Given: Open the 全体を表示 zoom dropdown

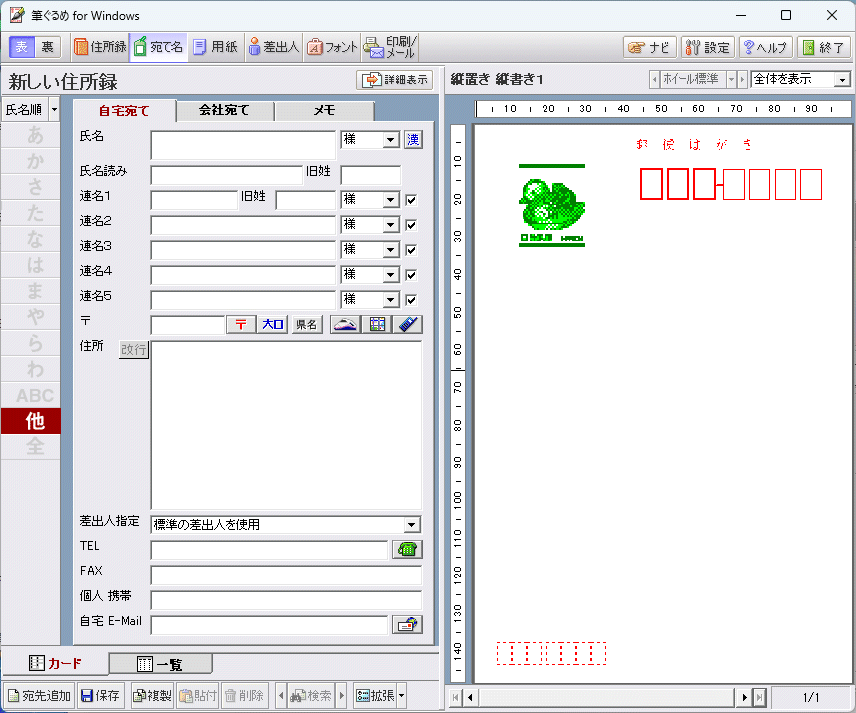Looking at the screenshot, I should click(x=842, y=80).
